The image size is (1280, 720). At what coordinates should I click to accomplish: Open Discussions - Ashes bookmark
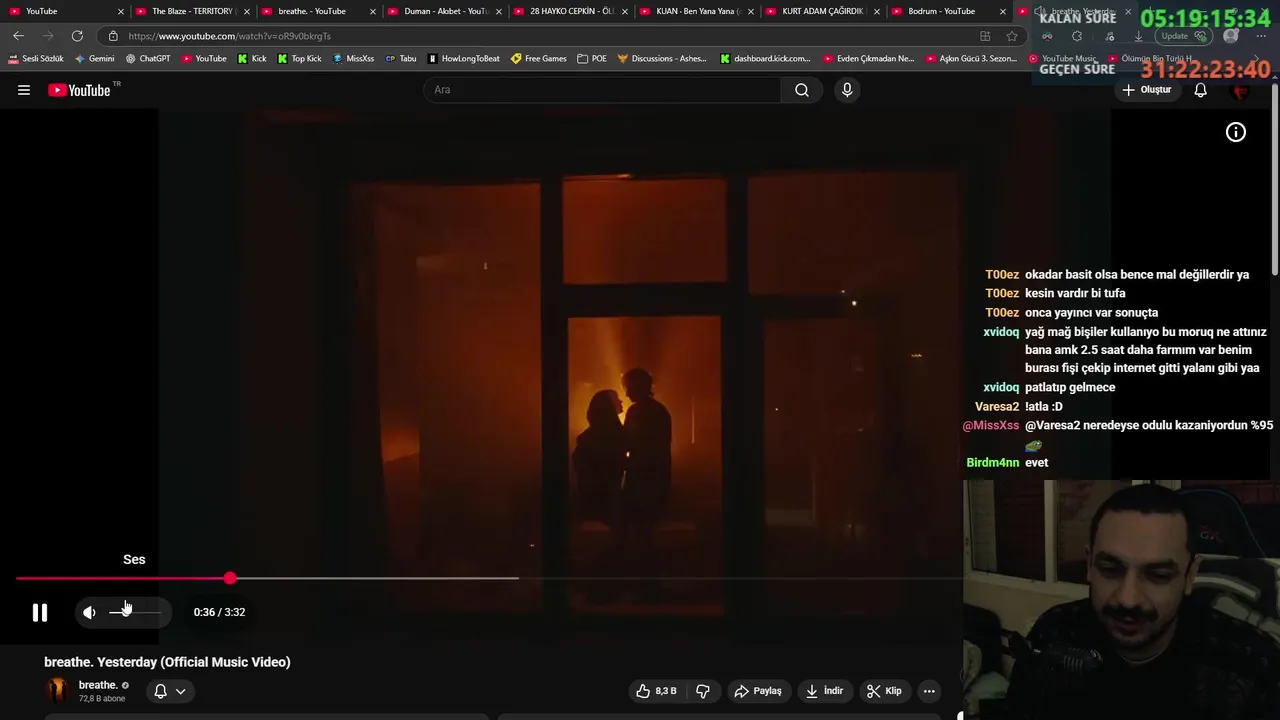[x=662, y=58]
